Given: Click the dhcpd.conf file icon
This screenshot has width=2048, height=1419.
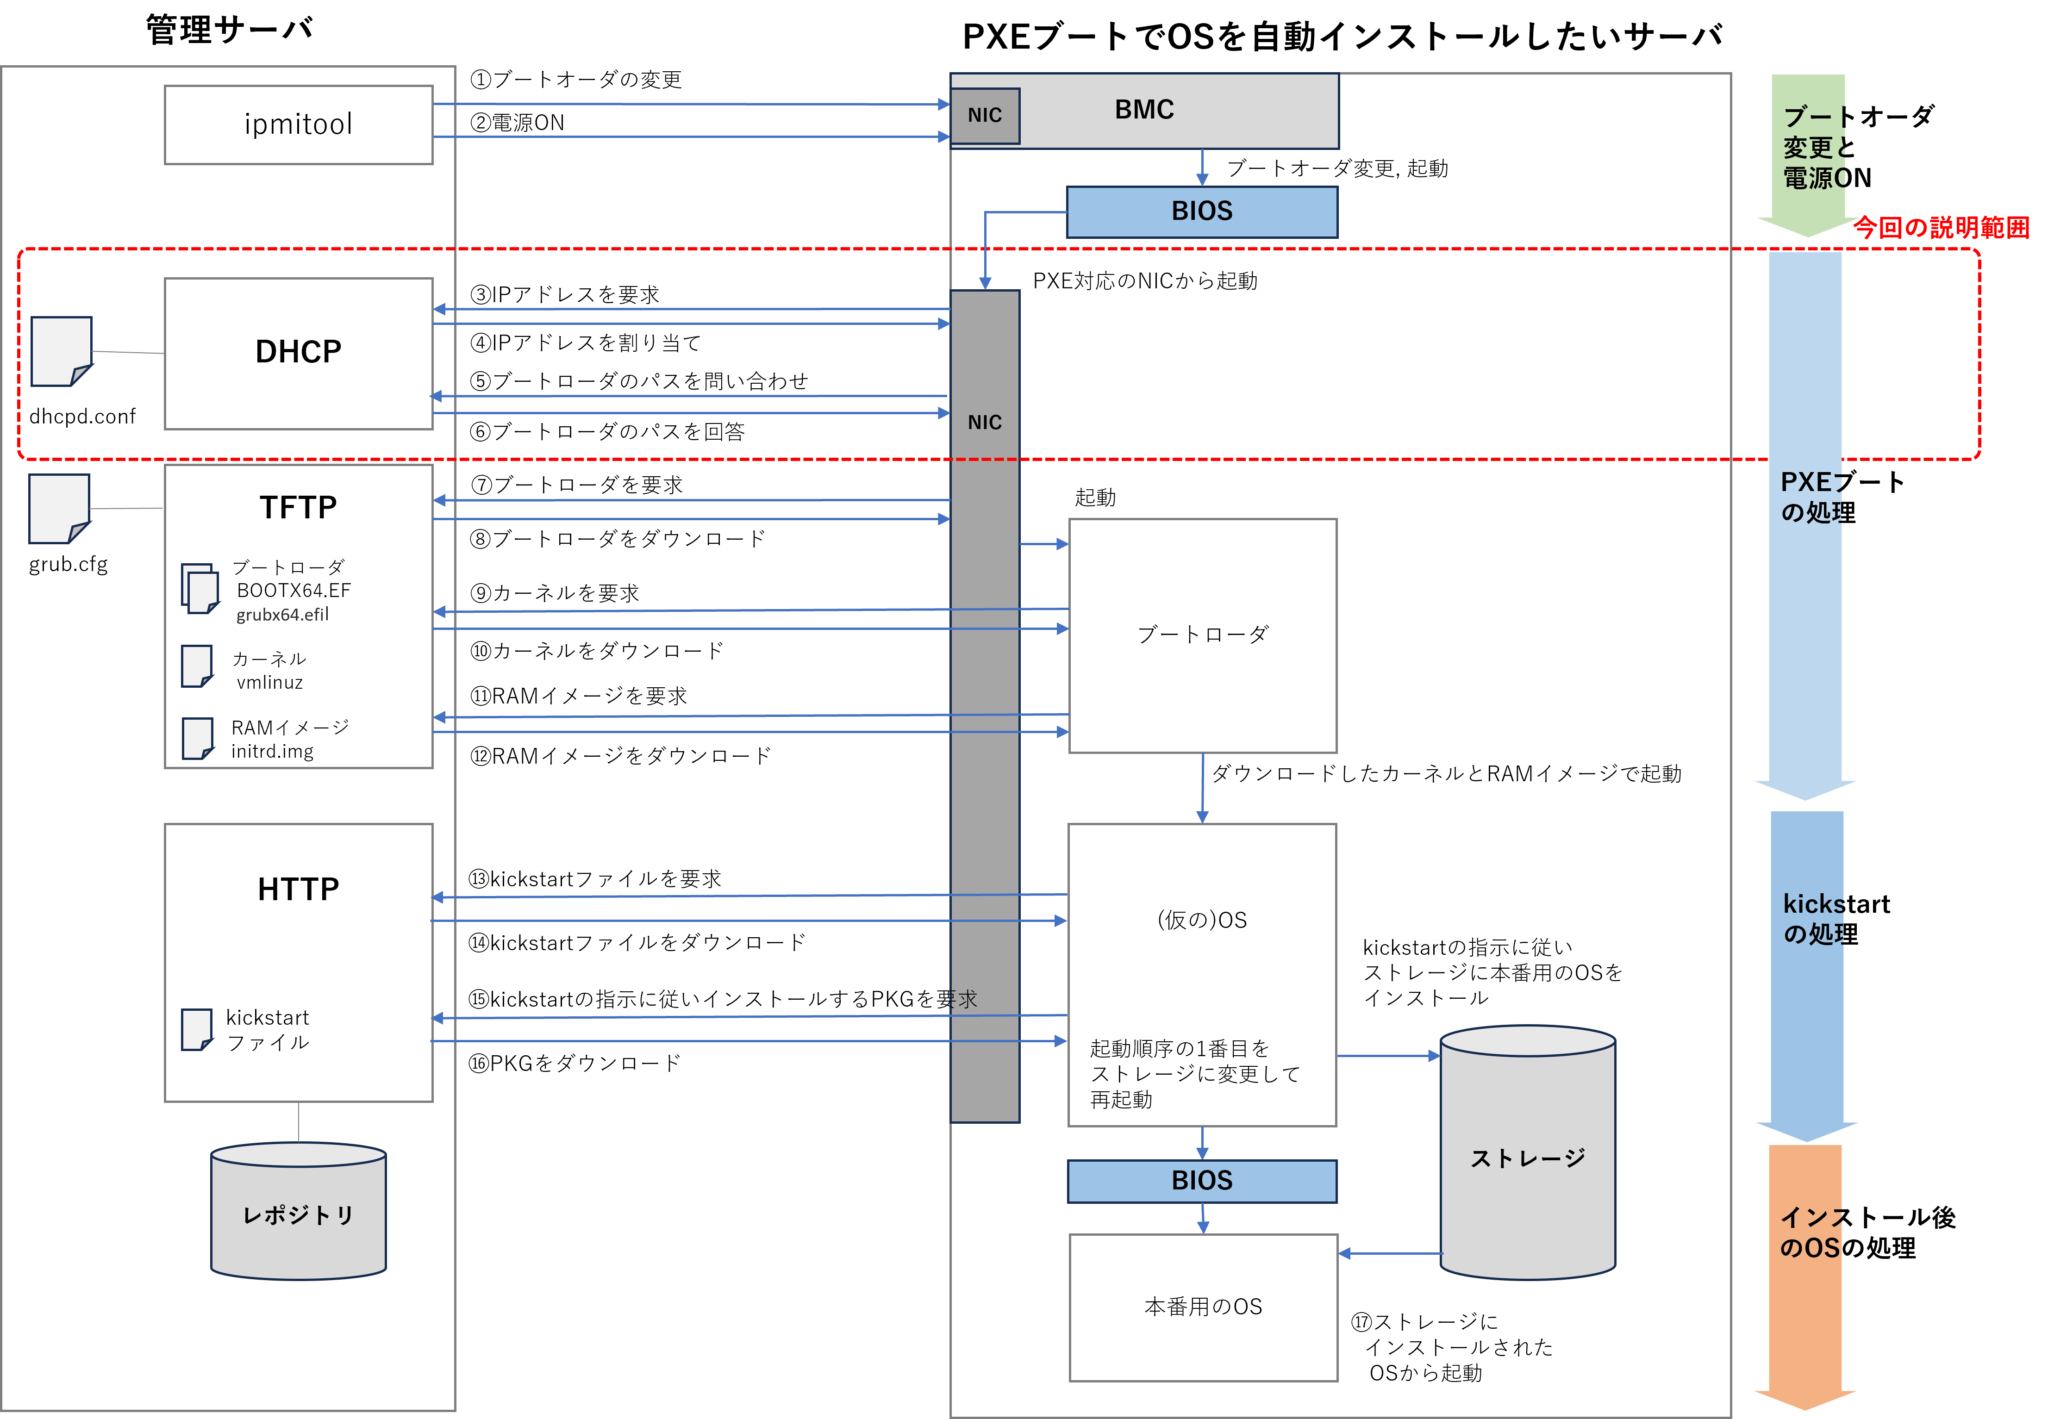Looking at the screenshot, I should point(61,351).
